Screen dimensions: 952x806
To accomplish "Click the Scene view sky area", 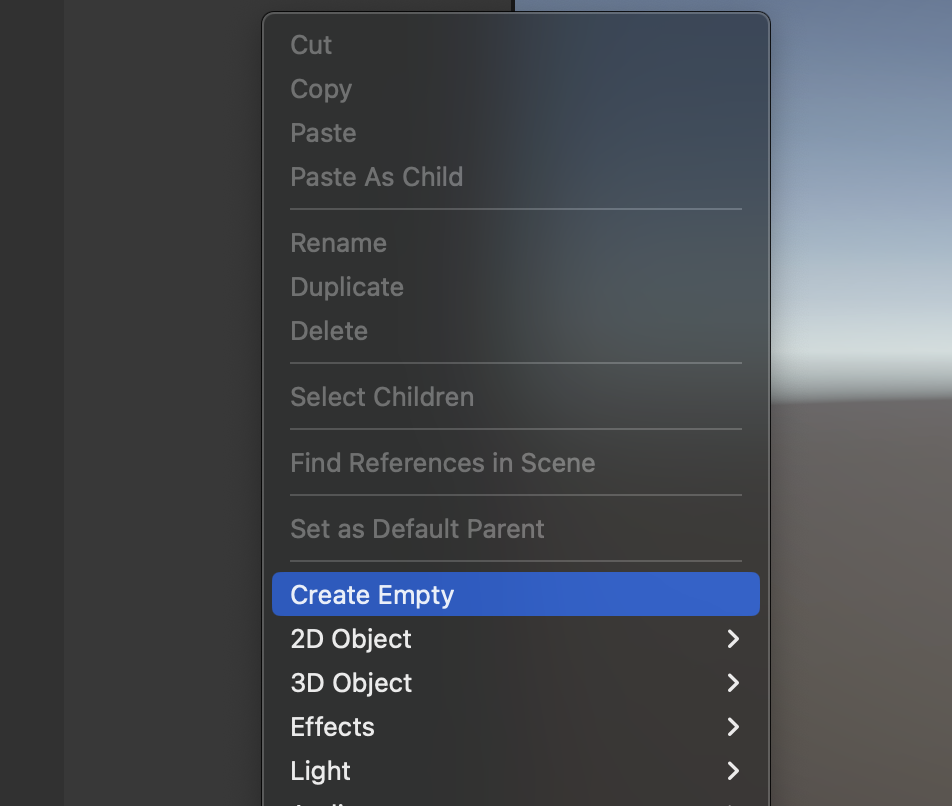I will pyautogui.click(x=860, y=150).
